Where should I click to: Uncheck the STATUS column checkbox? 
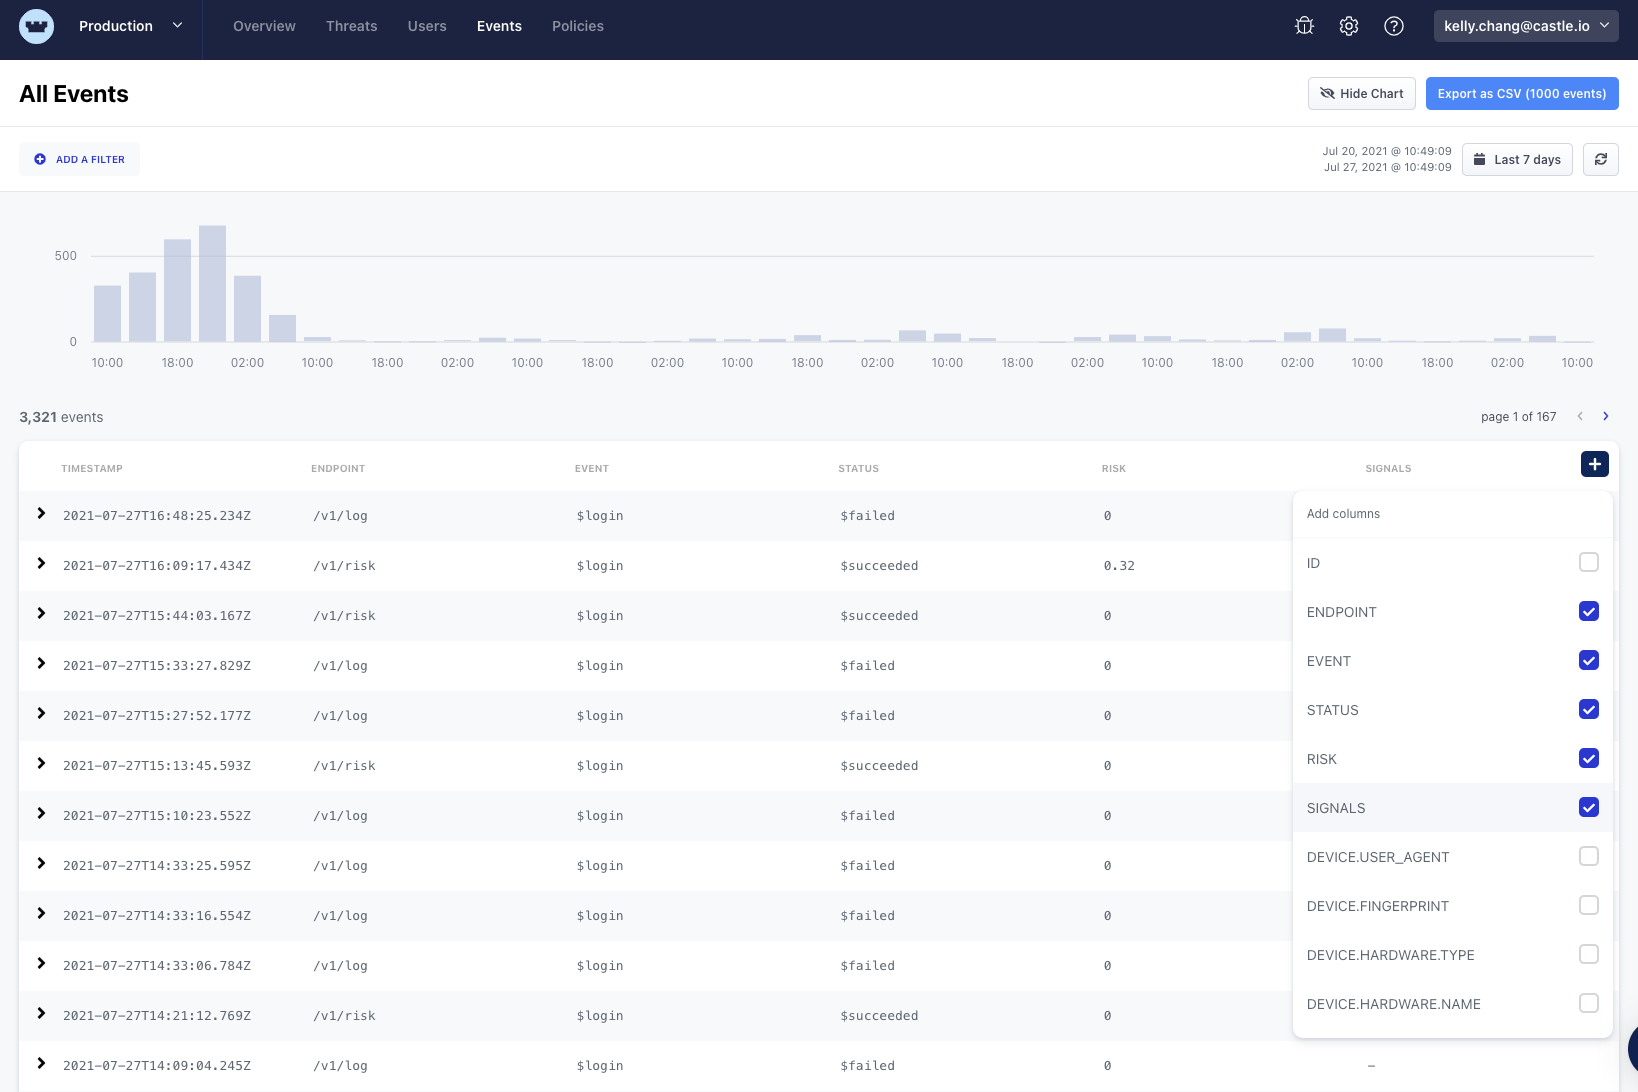click(1589, 709)
